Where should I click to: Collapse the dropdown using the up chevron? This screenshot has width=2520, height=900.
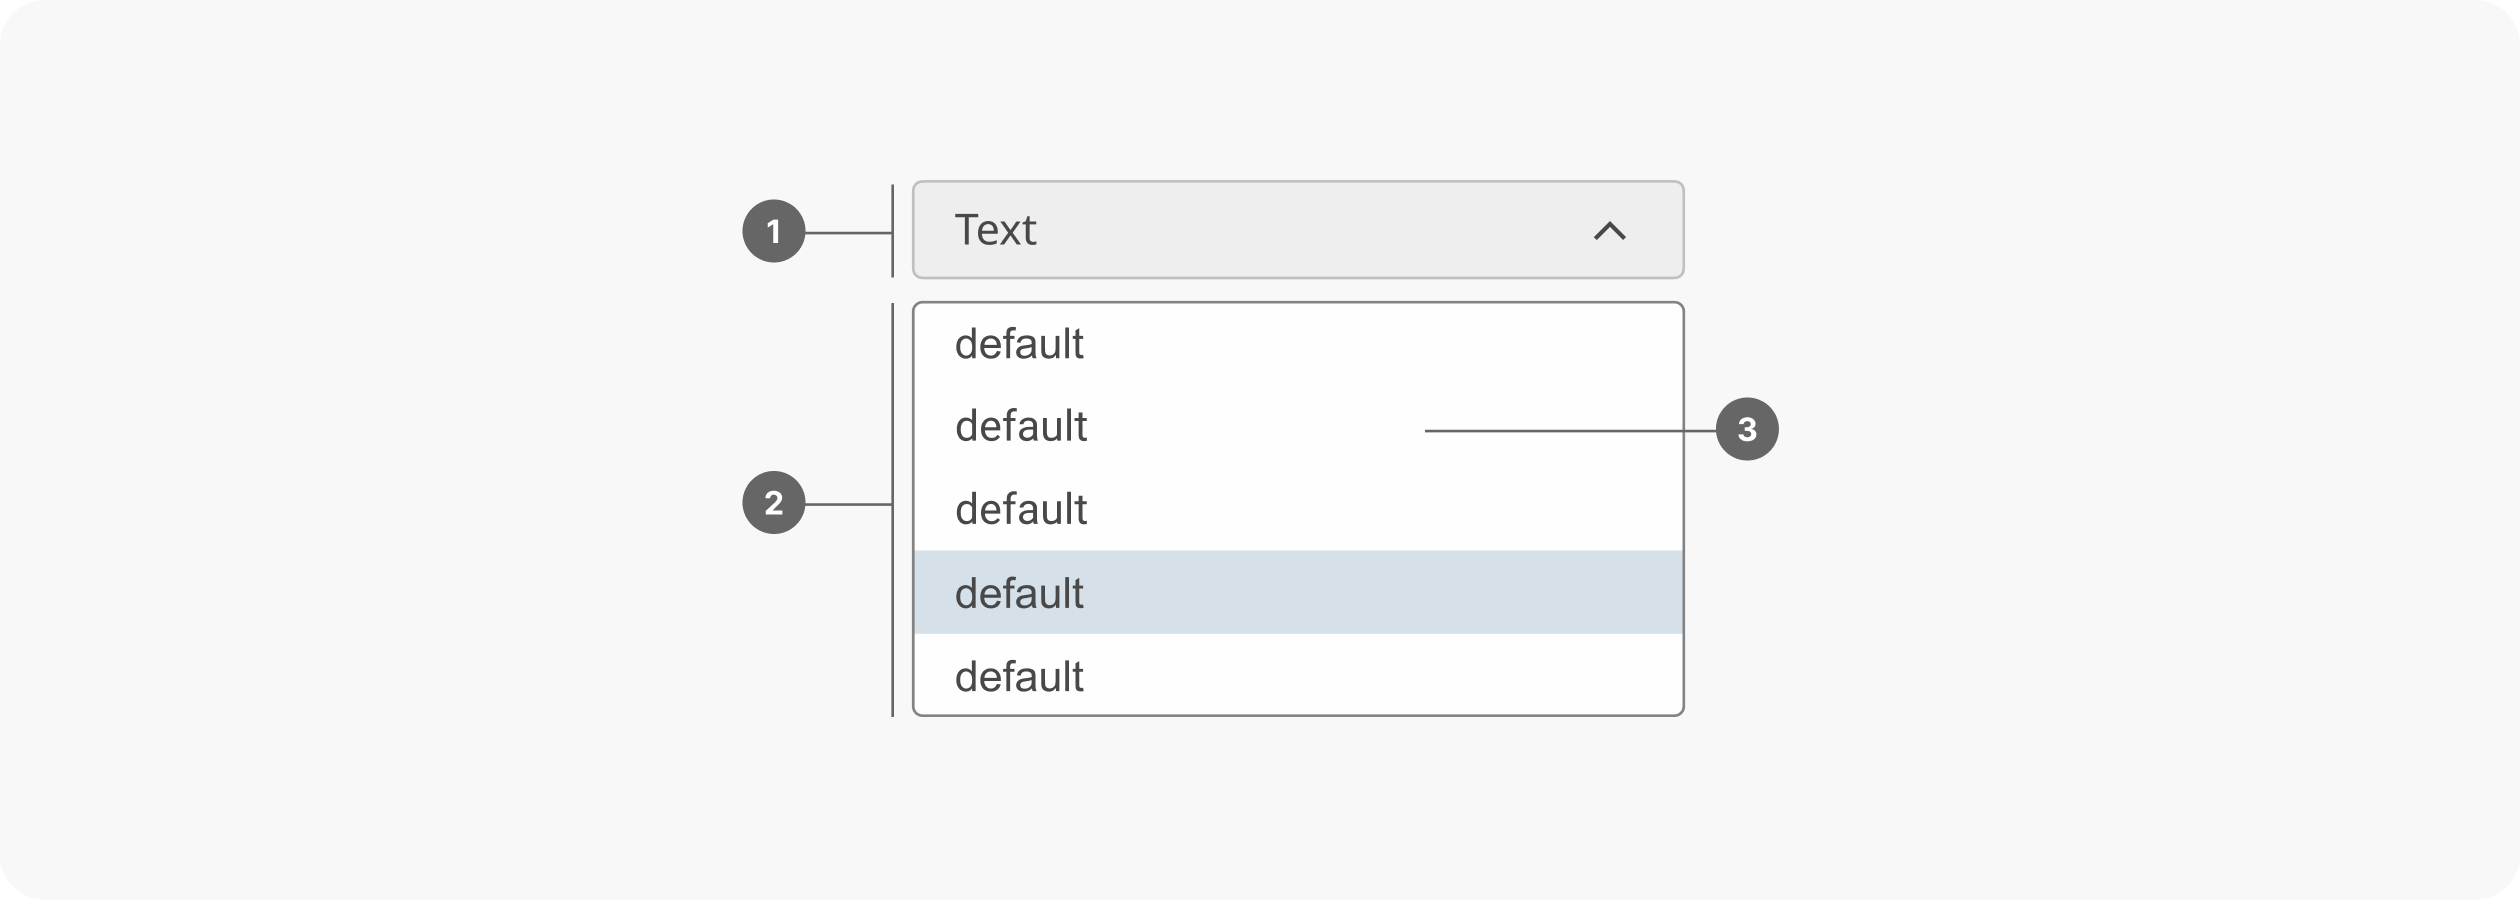point(1609,231)
